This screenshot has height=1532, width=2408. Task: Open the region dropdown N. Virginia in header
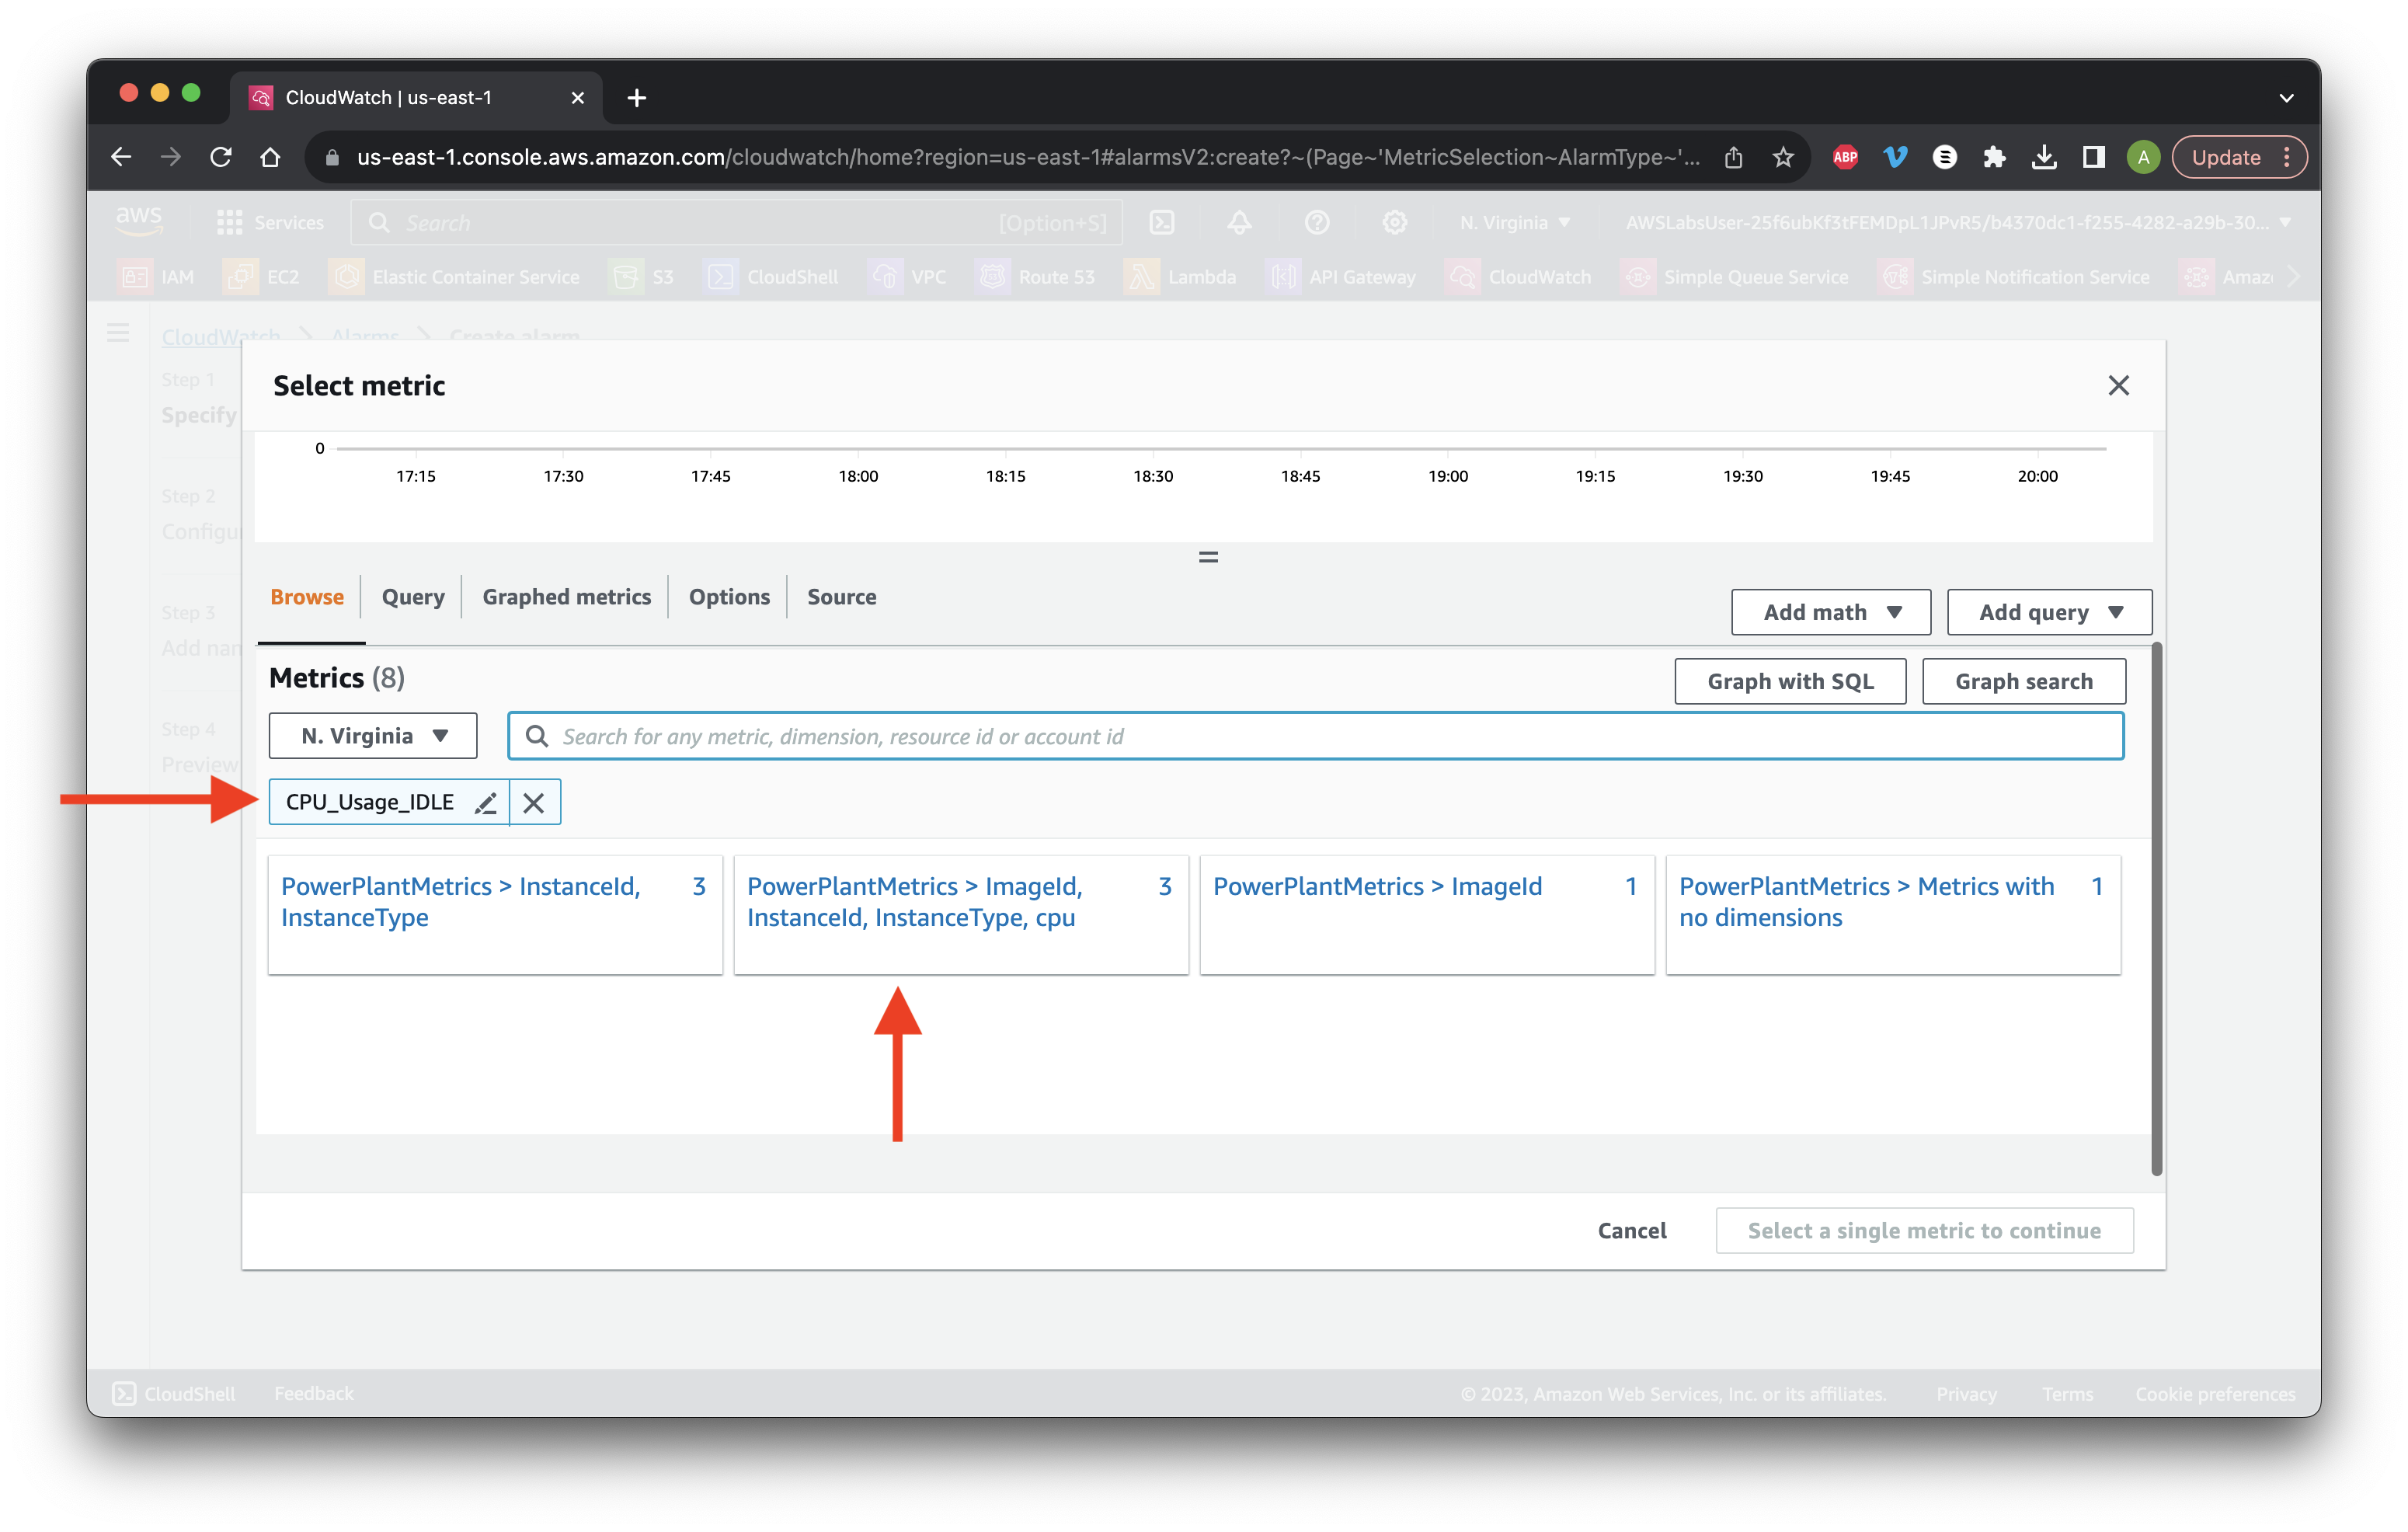[1514, 223]
